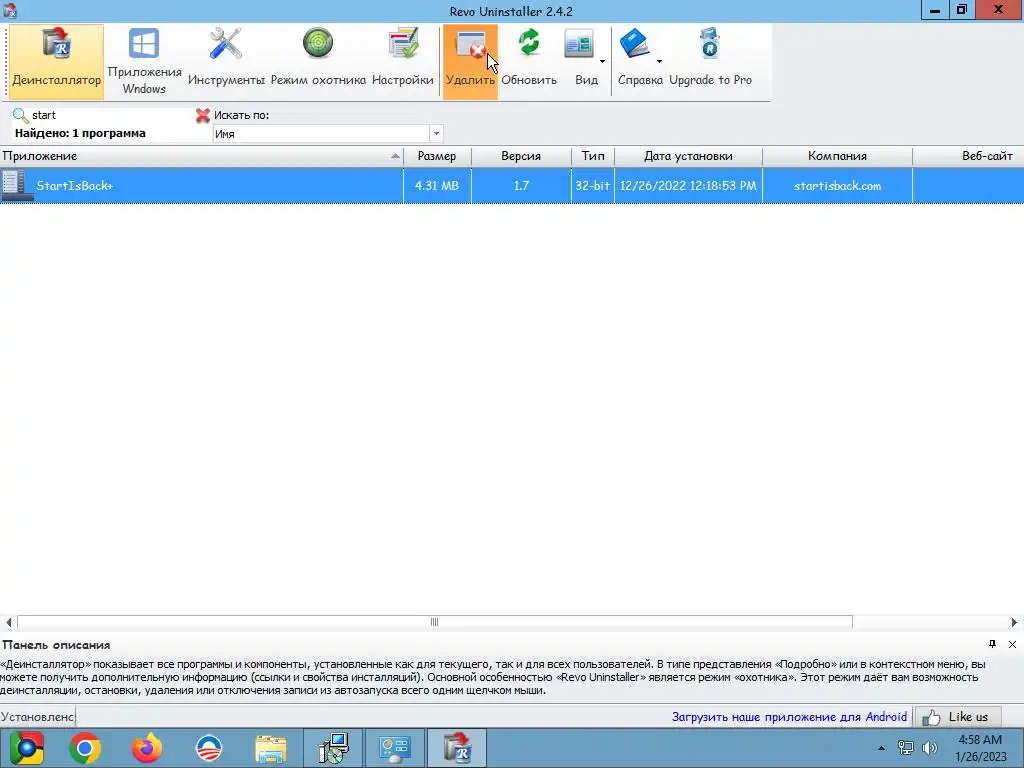
Task: Open File Explorer from the taskbar
Action: click(270, 749)
